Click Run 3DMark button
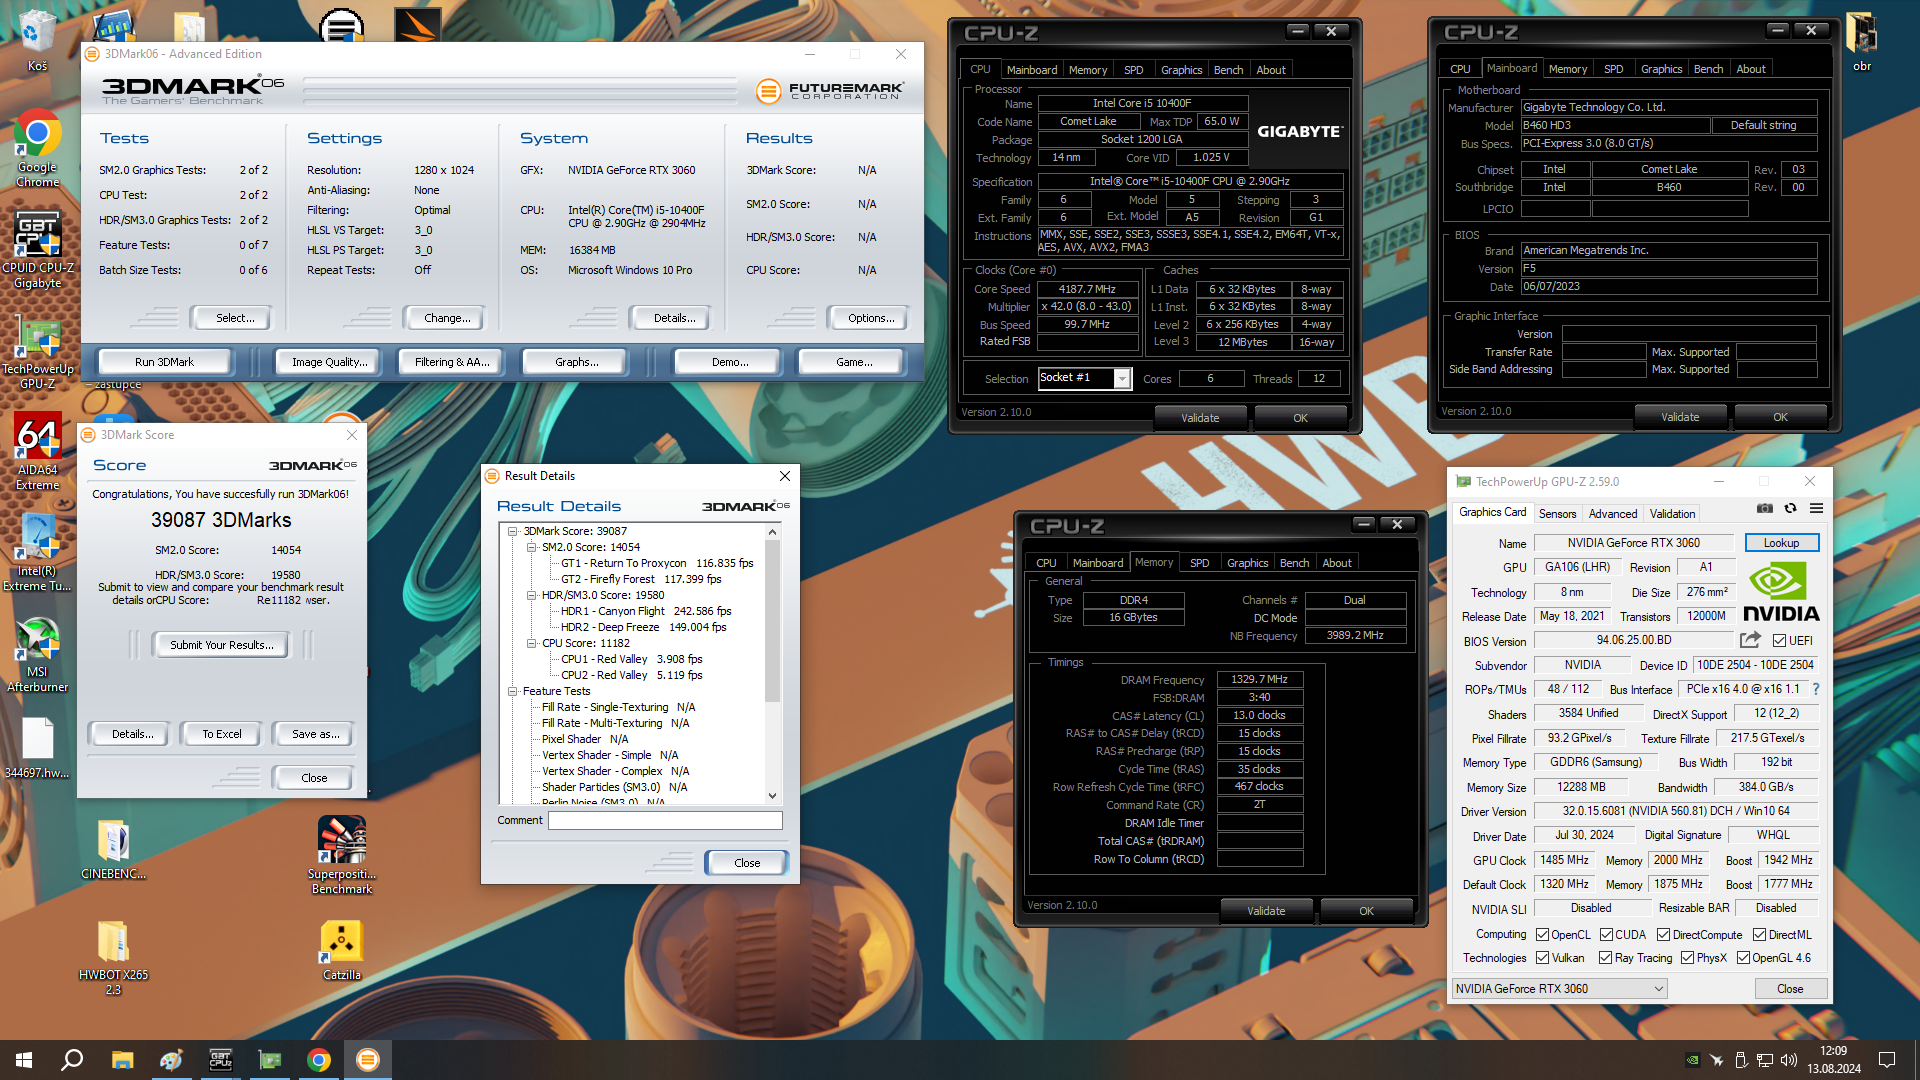1920x1080 pixels. coord(164,362)
